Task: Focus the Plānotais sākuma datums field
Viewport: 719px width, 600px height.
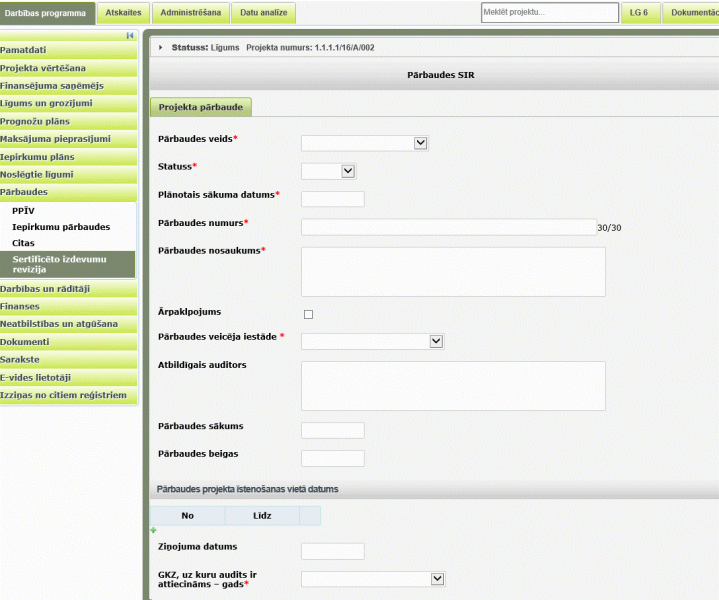Action: click(332, 199)
